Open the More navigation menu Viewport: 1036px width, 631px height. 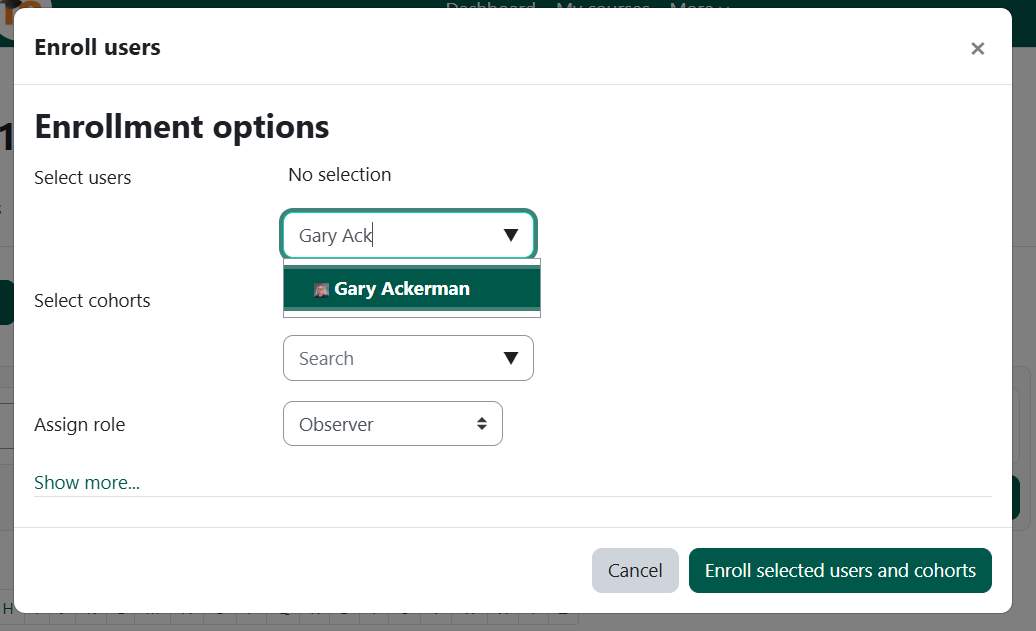(x=697, y=6)
